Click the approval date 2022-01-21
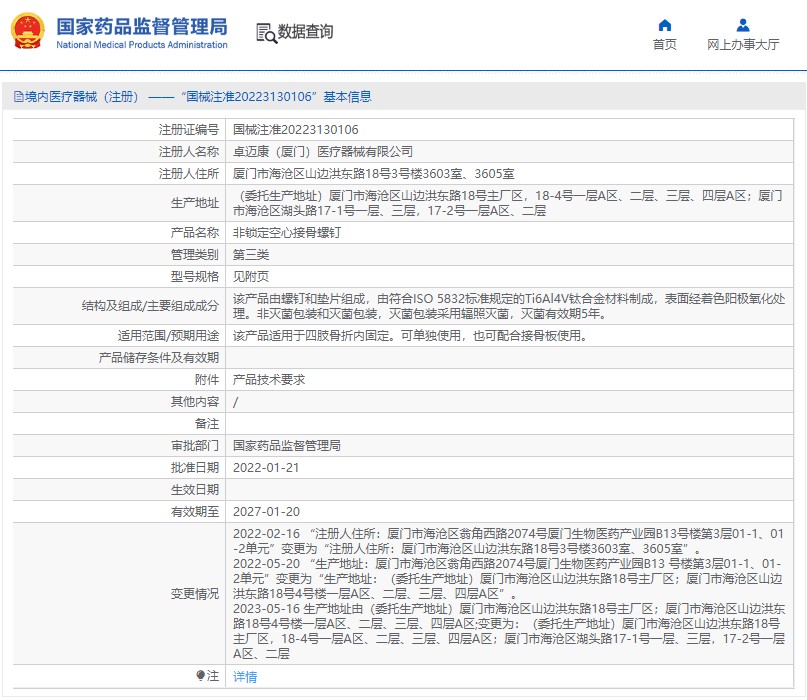 (x=265, y=467)
